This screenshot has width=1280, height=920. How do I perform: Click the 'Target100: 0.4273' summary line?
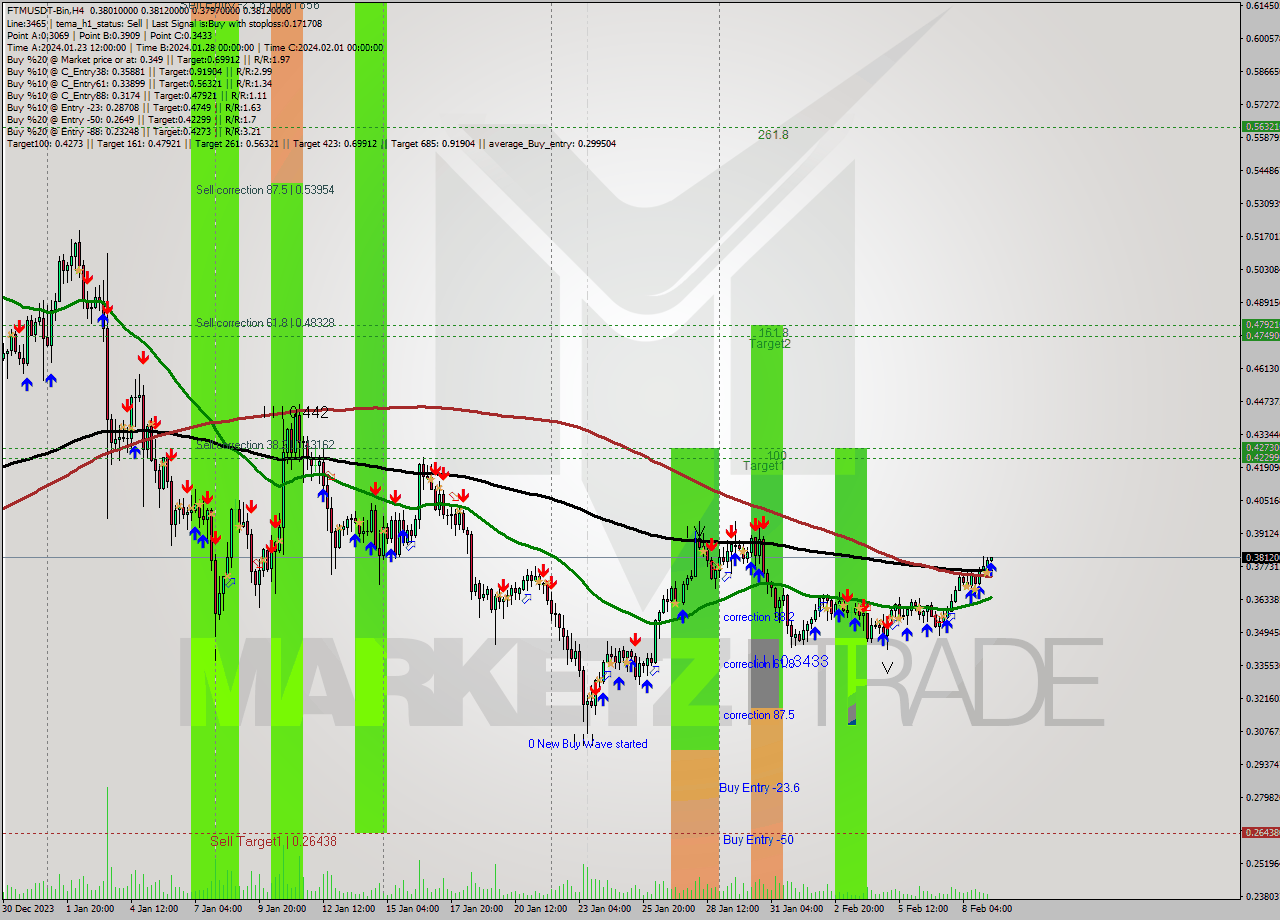[311, 143]
